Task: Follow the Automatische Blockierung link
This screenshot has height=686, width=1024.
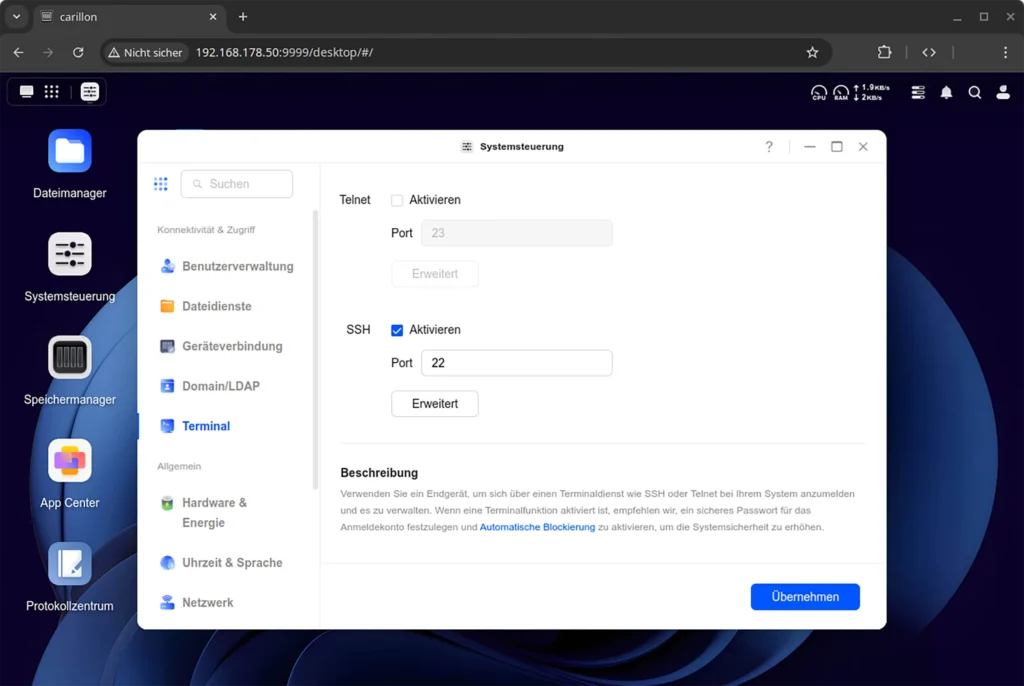Action: click(537, 527)
